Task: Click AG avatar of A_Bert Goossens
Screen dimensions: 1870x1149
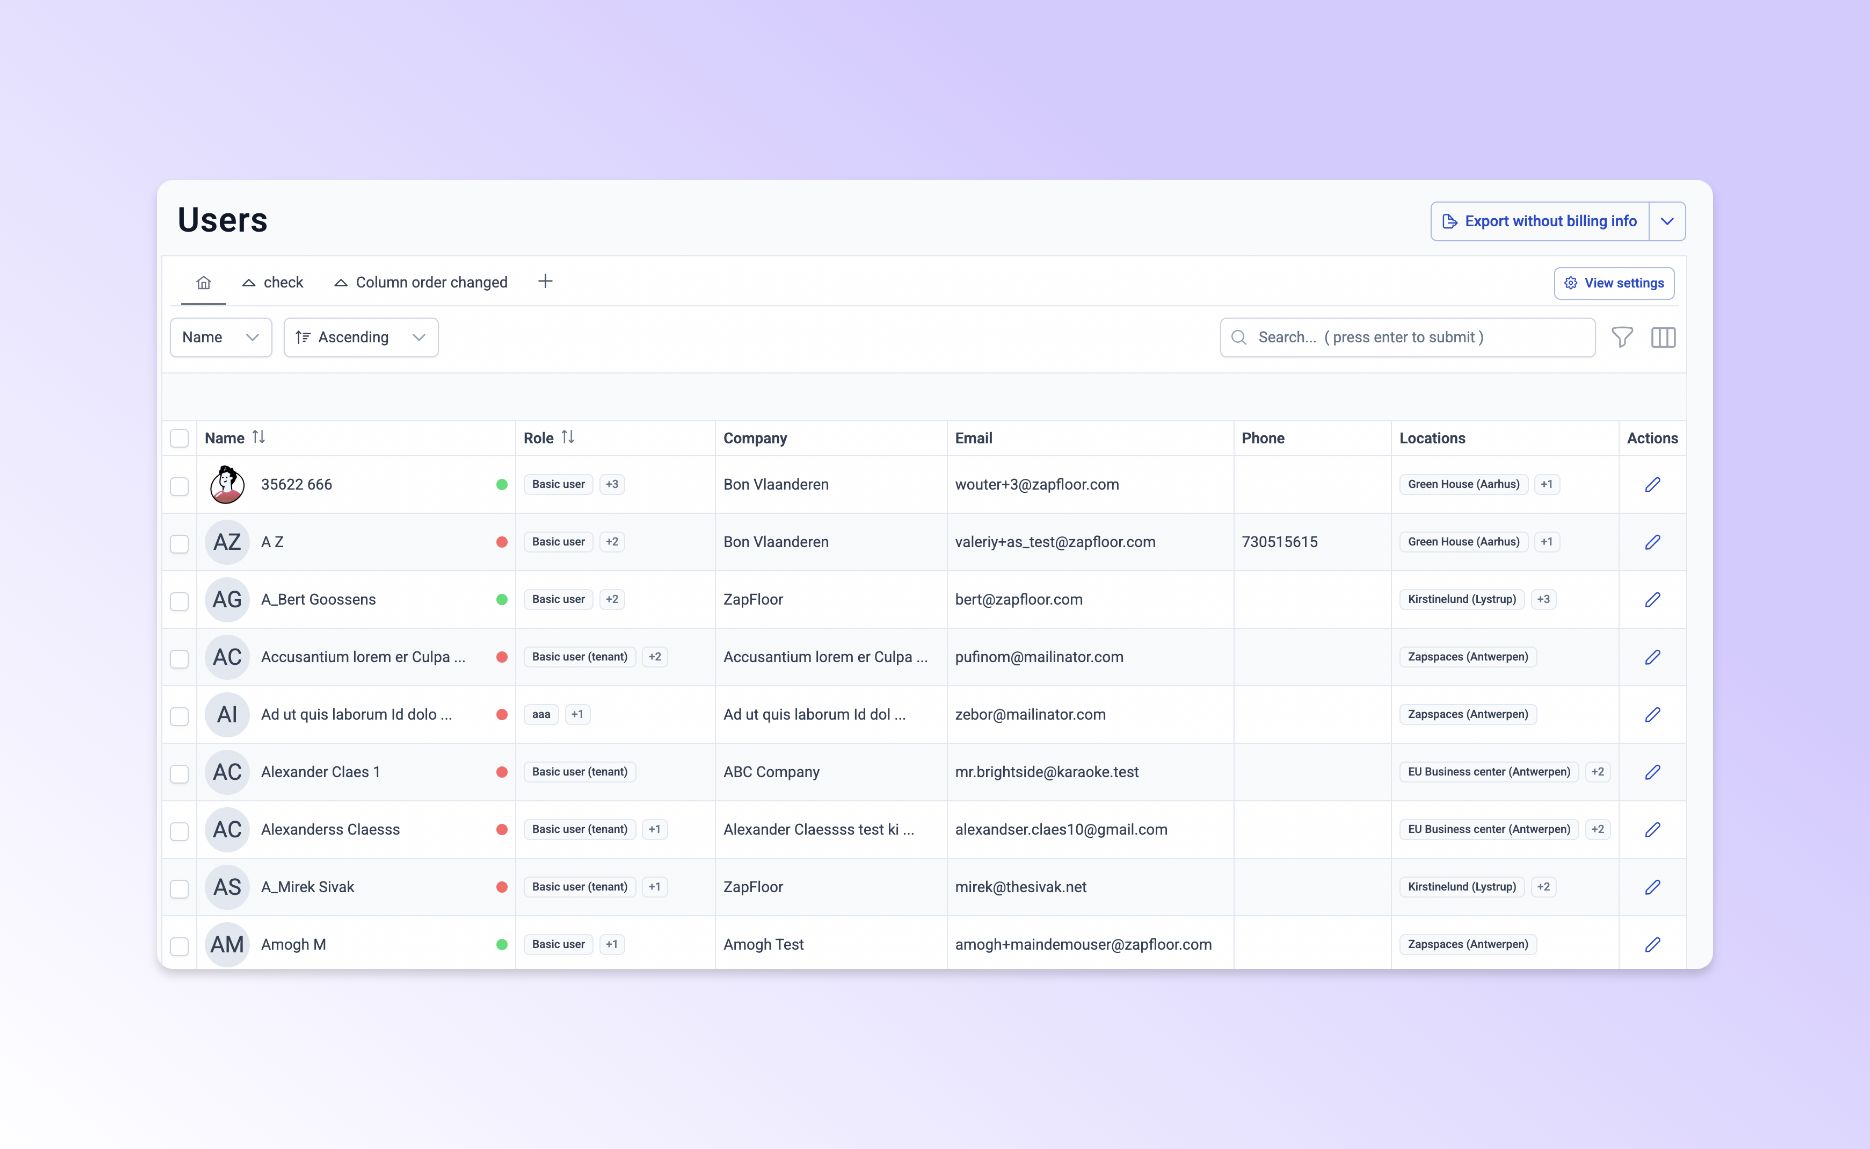Action: click(x=227, y=600)
